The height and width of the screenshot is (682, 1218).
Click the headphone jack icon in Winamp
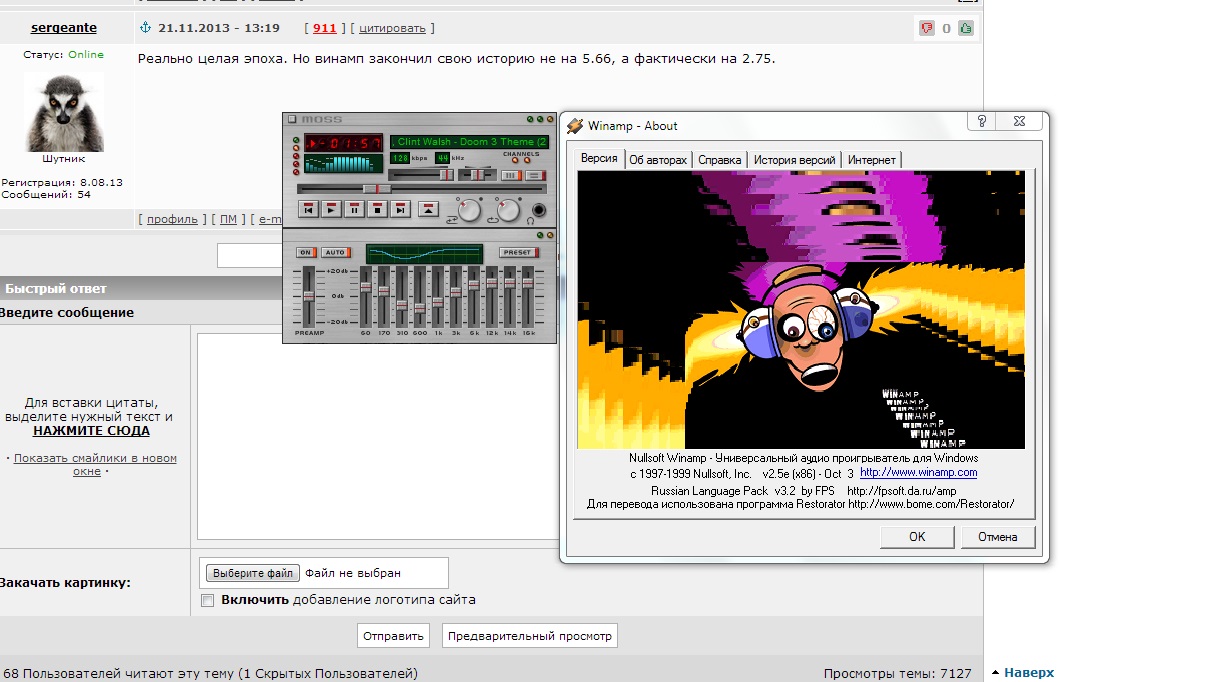pyautogui.click(x=539, y=210)
